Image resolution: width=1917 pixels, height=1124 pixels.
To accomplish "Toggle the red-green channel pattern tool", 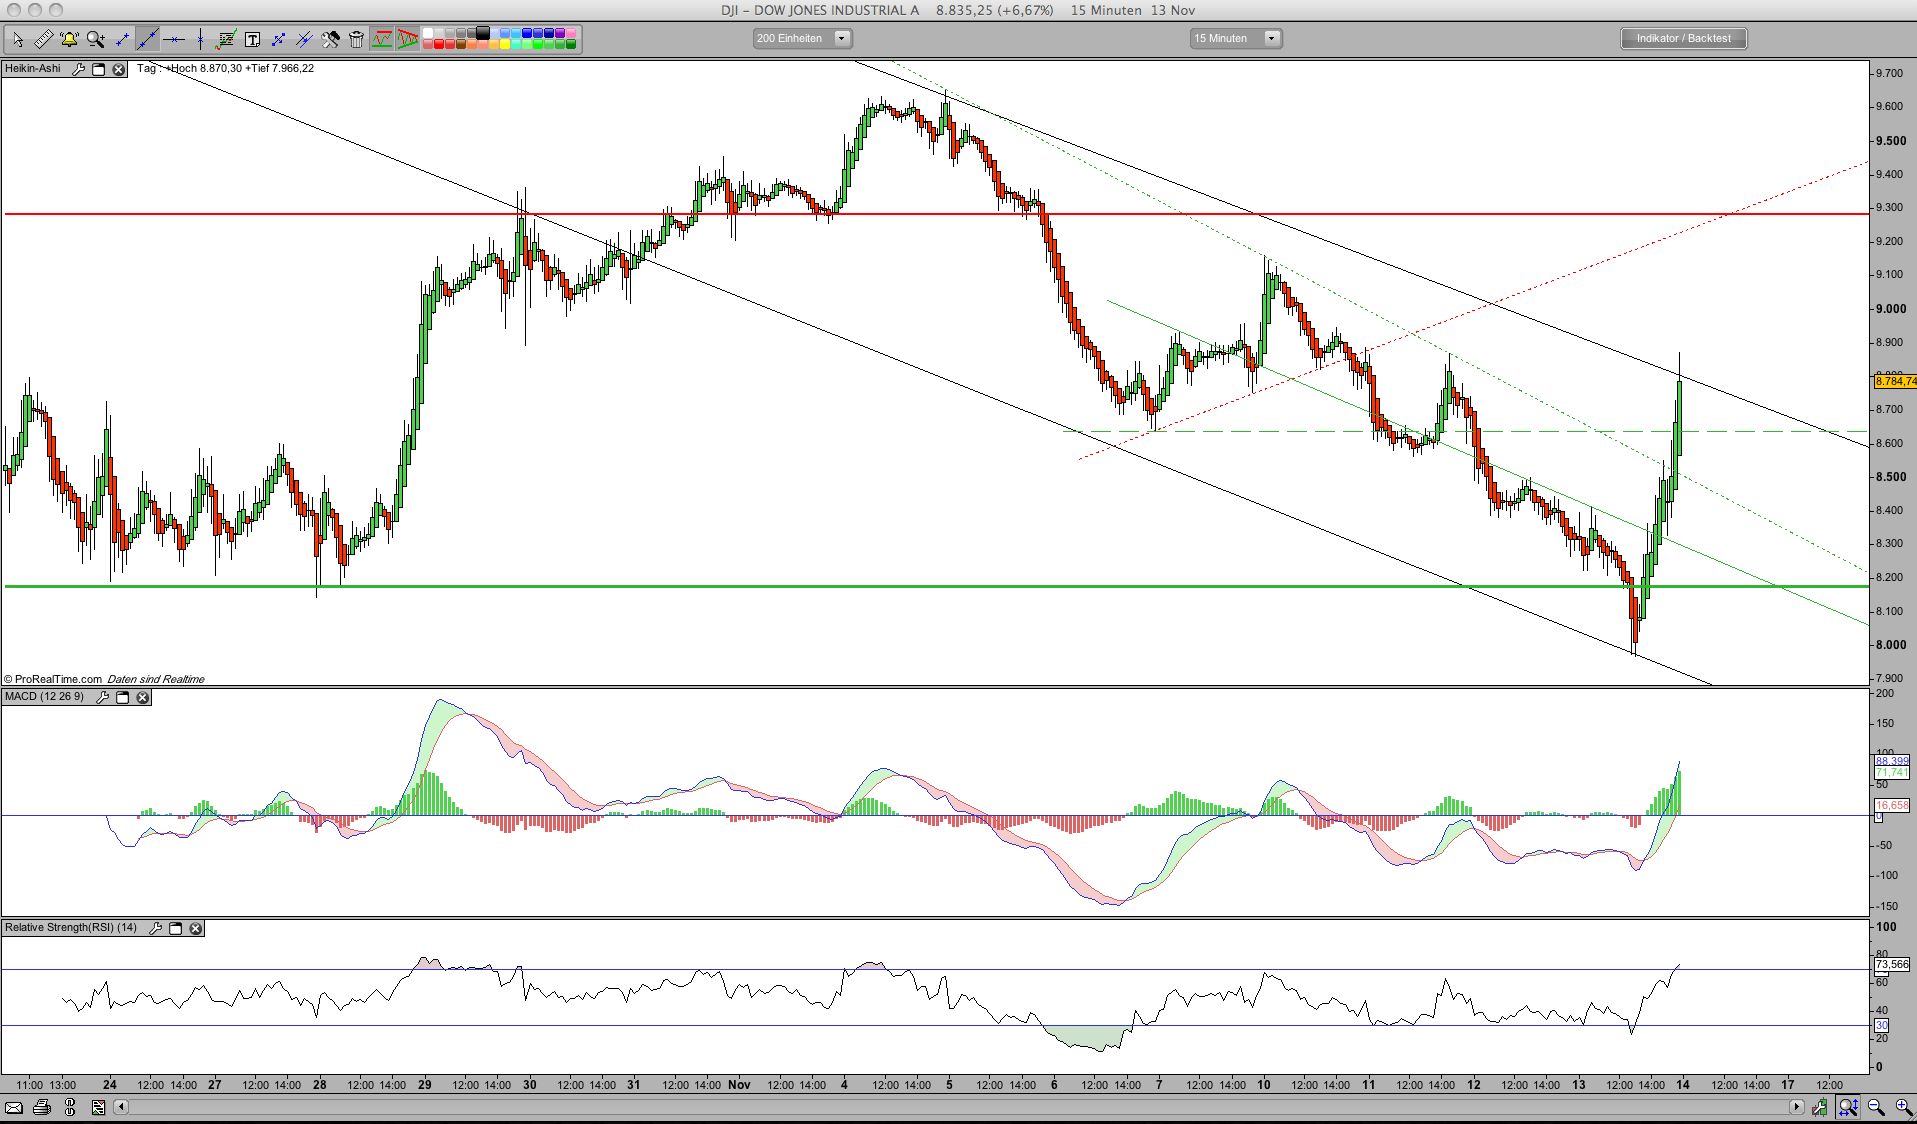I will pos(382,39).
